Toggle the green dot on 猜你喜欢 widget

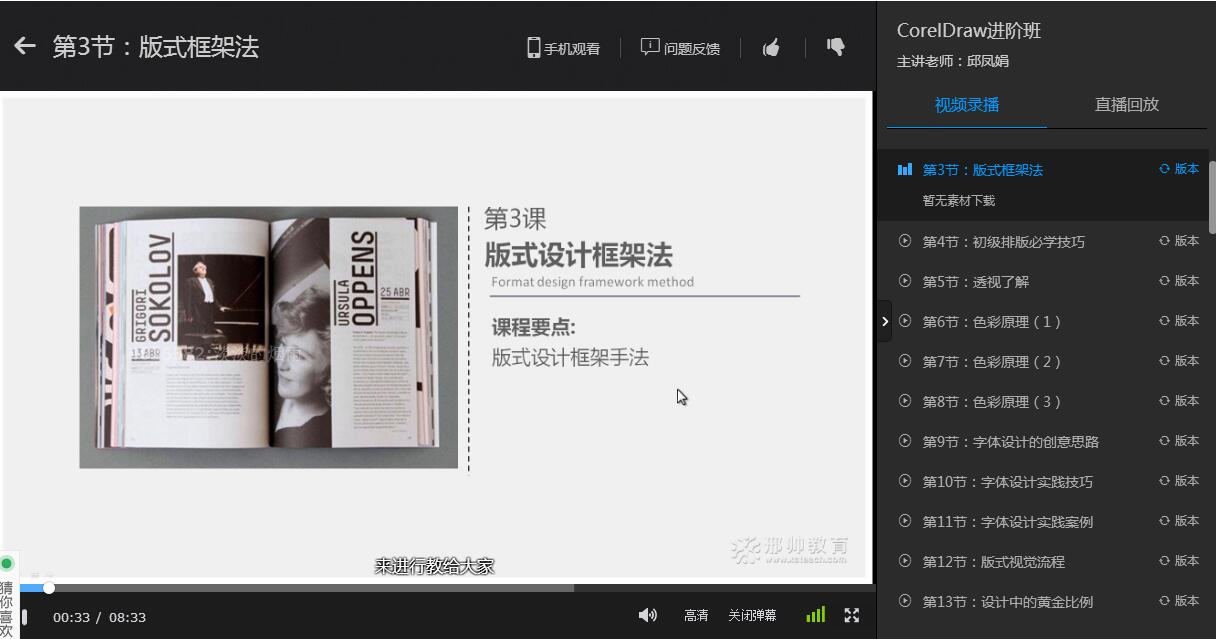tap(7, 564)
